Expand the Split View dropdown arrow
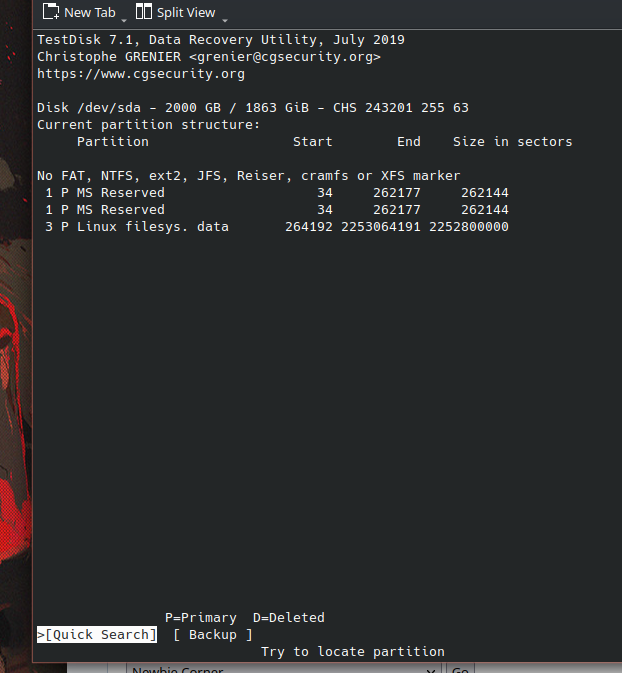Screen dimensions: 622x673 coord(223,18)
